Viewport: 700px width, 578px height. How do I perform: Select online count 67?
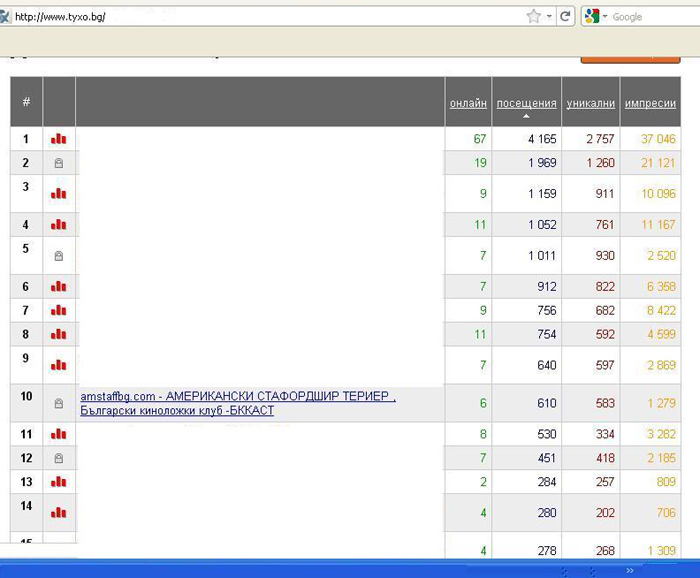[479, 139]
